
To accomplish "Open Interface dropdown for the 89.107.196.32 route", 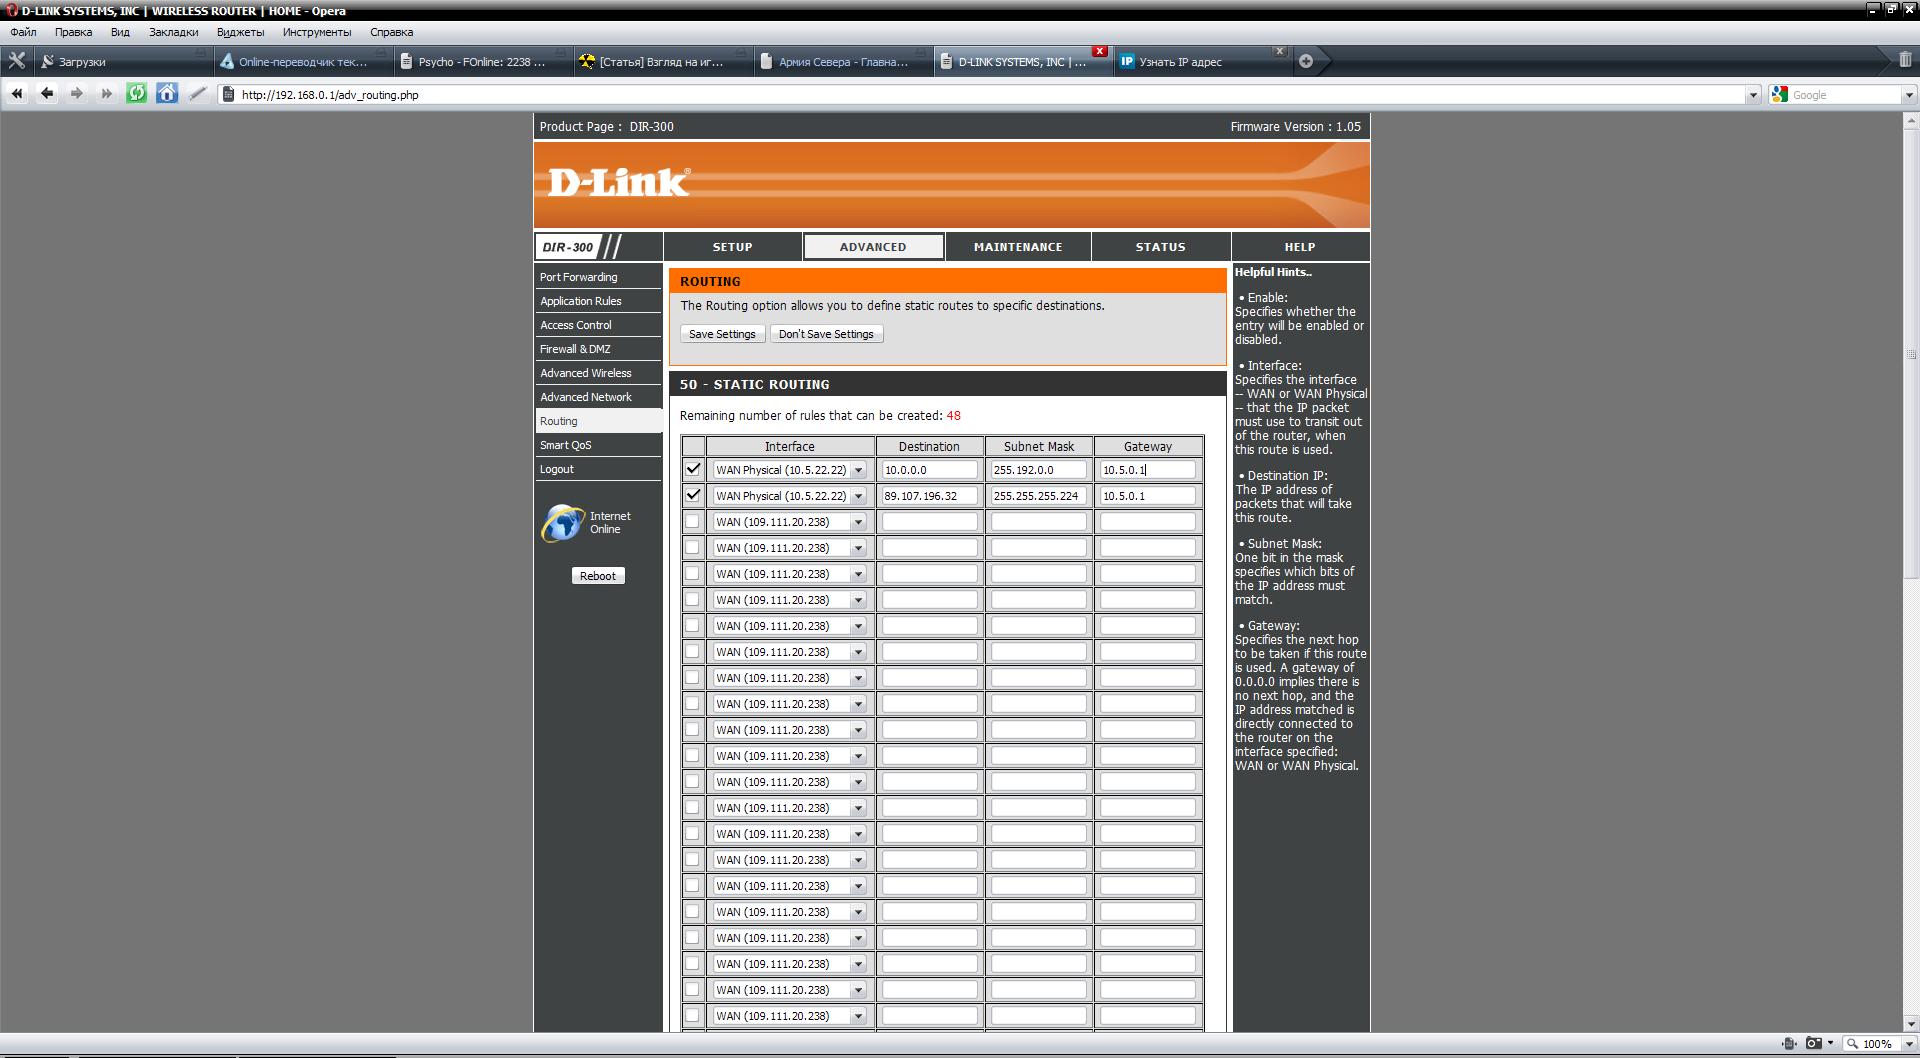I will pos(790,495).
